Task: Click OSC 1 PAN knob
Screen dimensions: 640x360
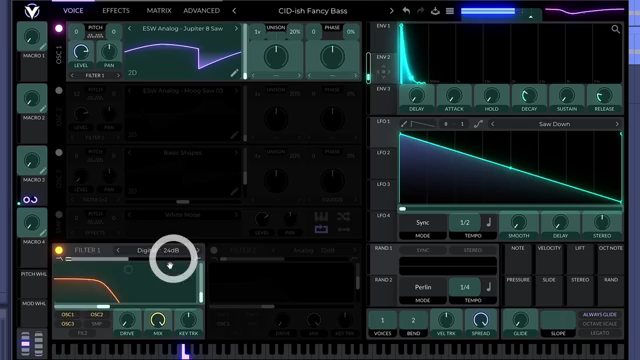Action: [109, 52]
